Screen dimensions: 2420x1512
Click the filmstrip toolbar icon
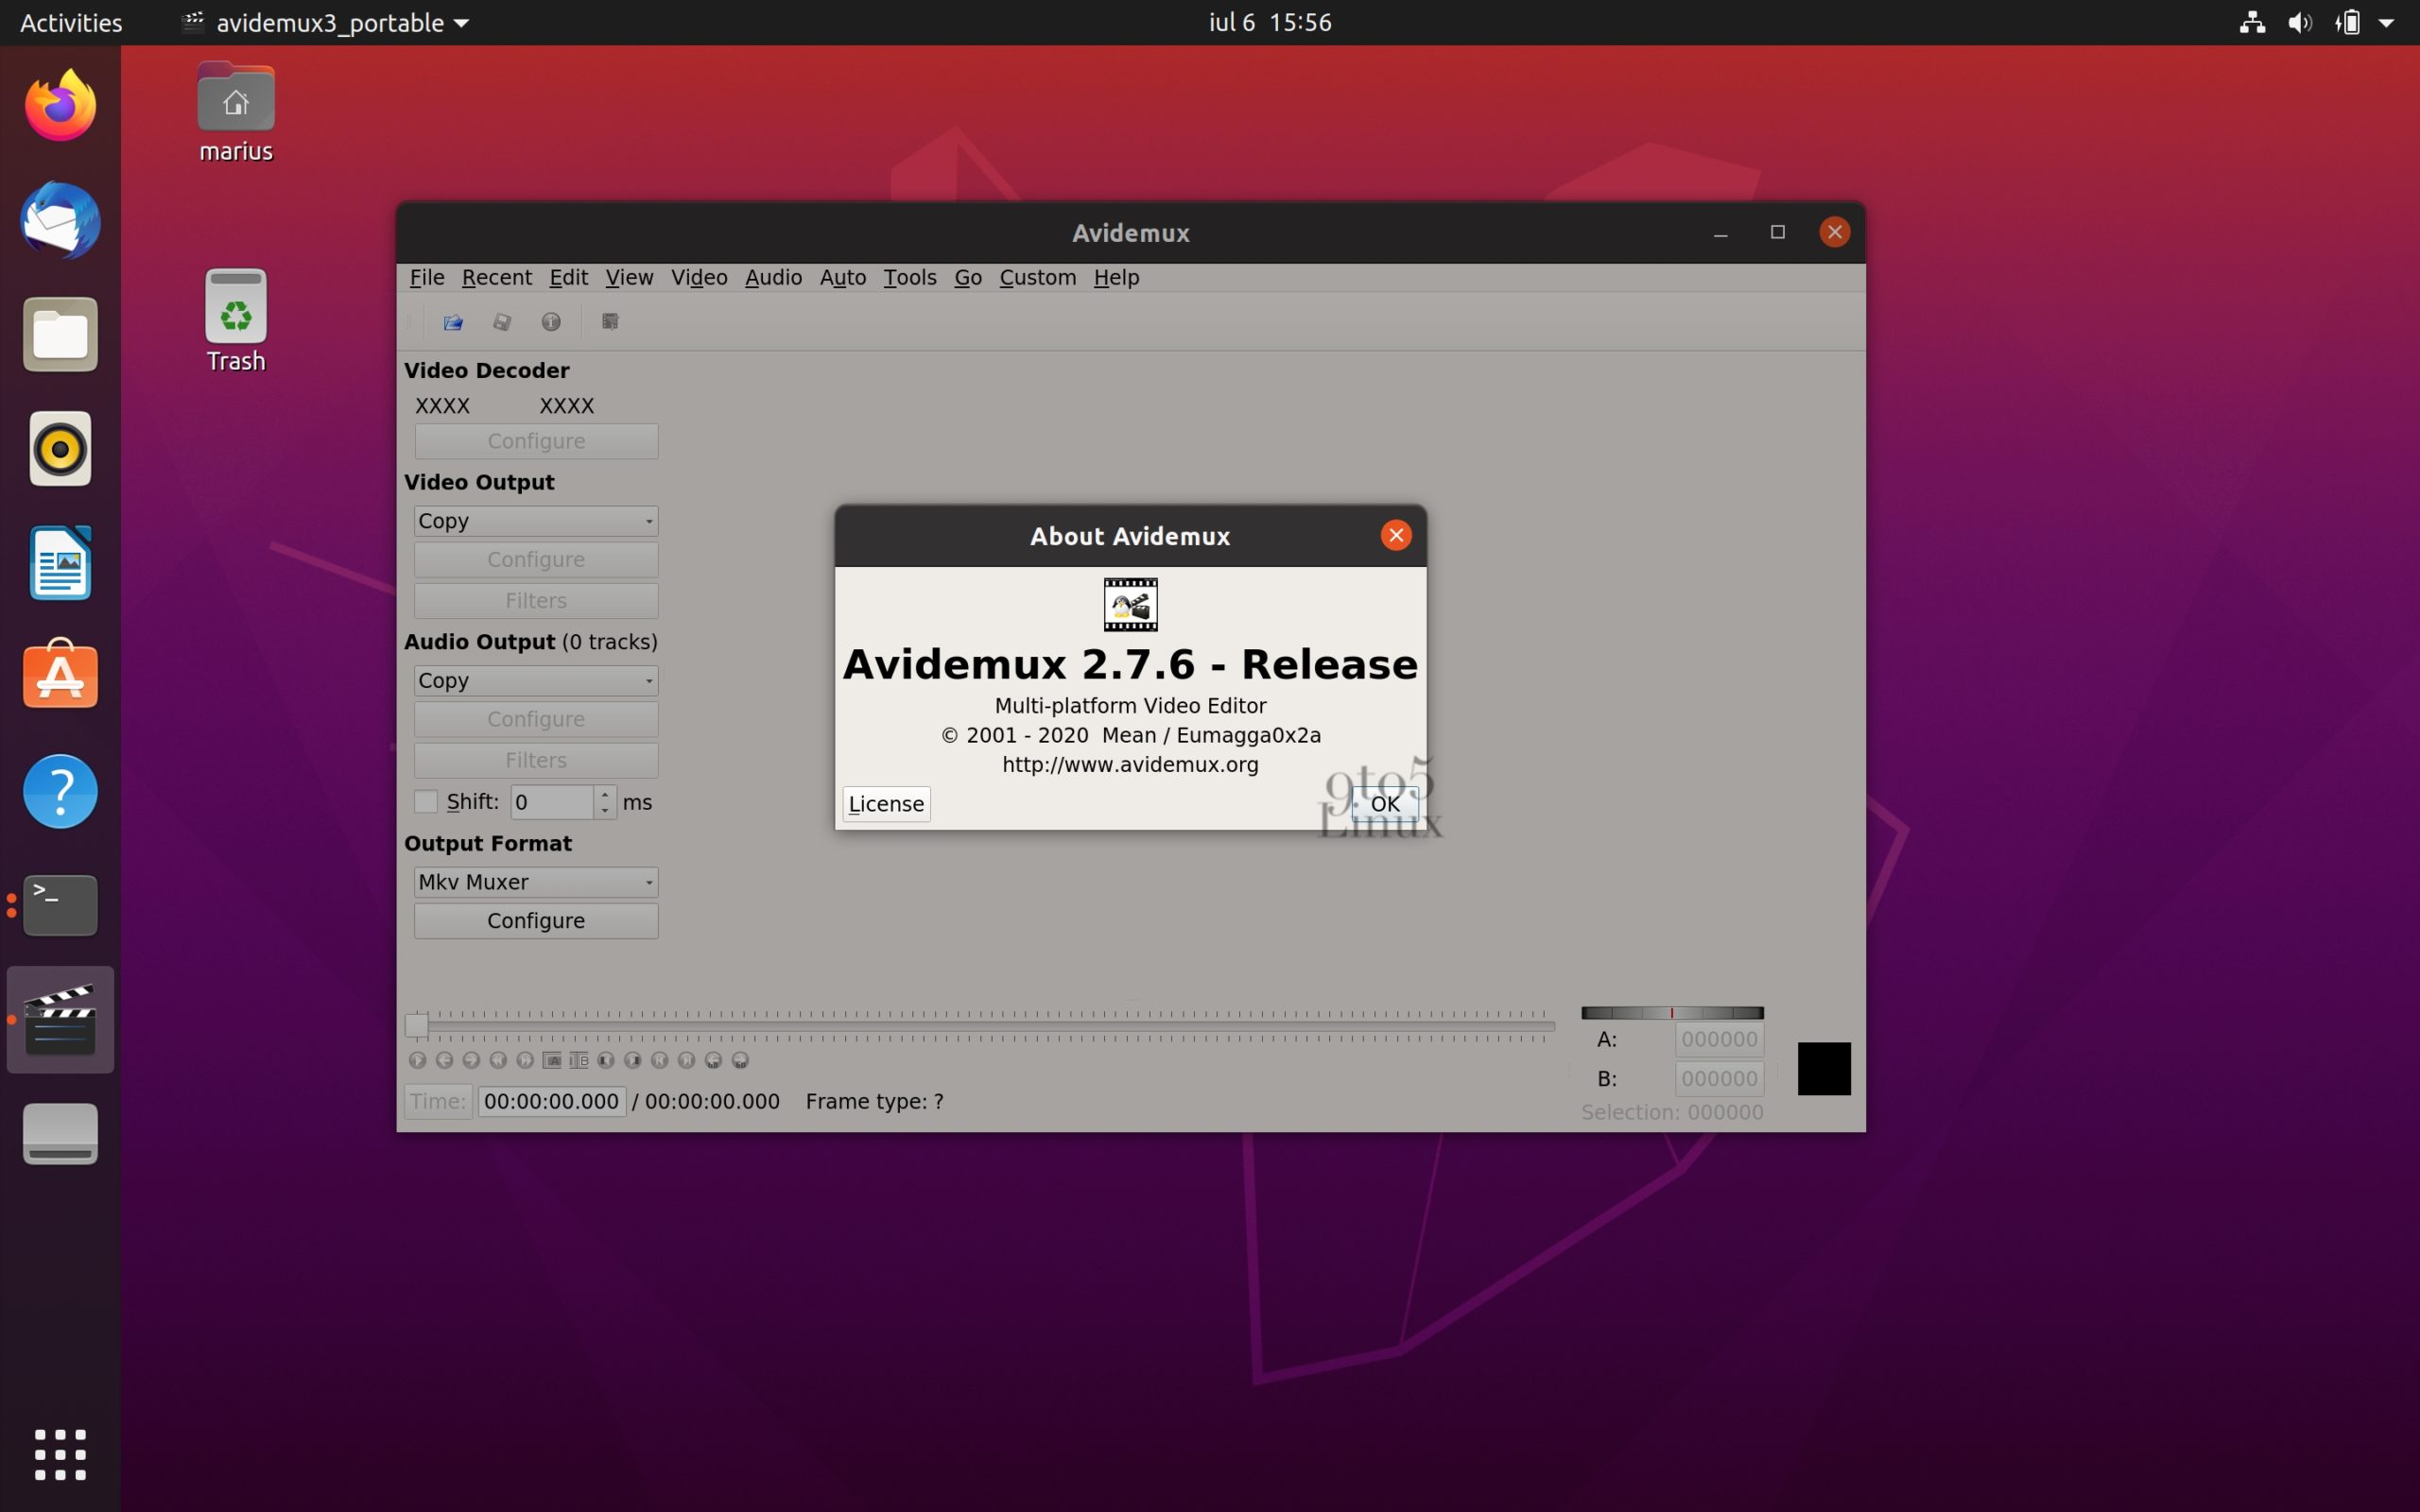click(x=610, y=322)
